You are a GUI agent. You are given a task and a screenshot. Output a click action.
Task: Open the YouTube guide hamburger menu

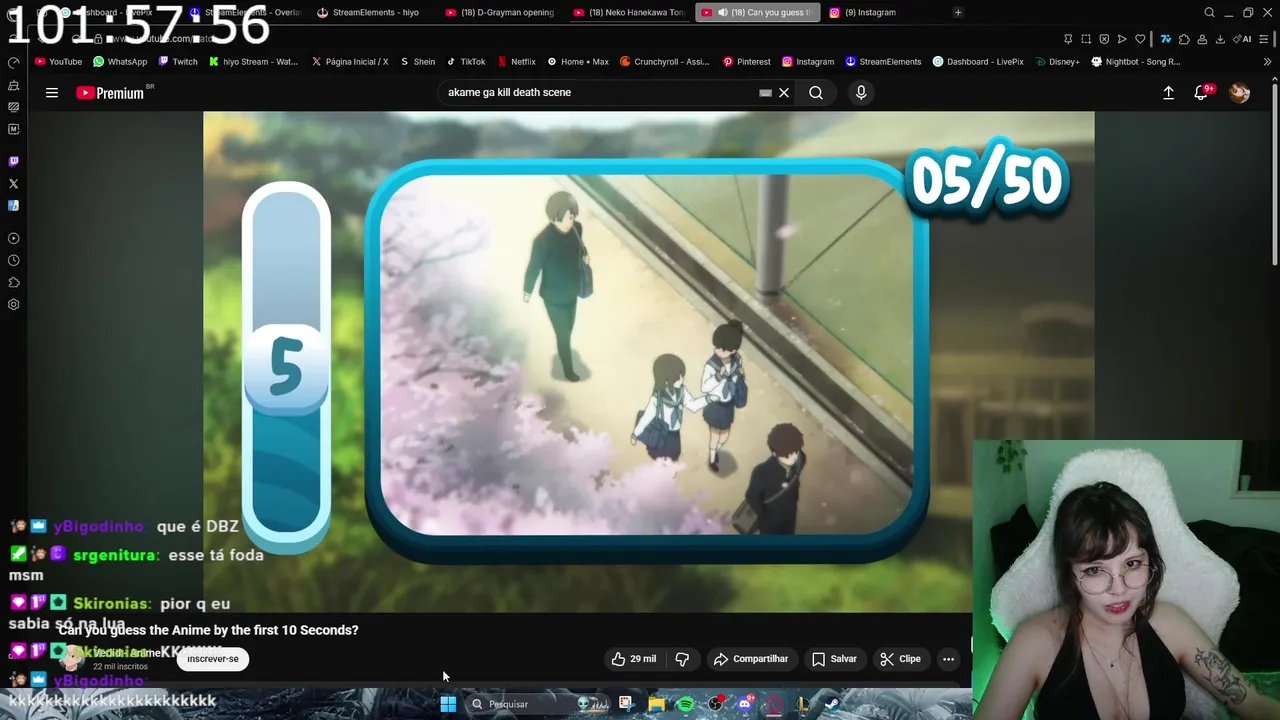52,93
